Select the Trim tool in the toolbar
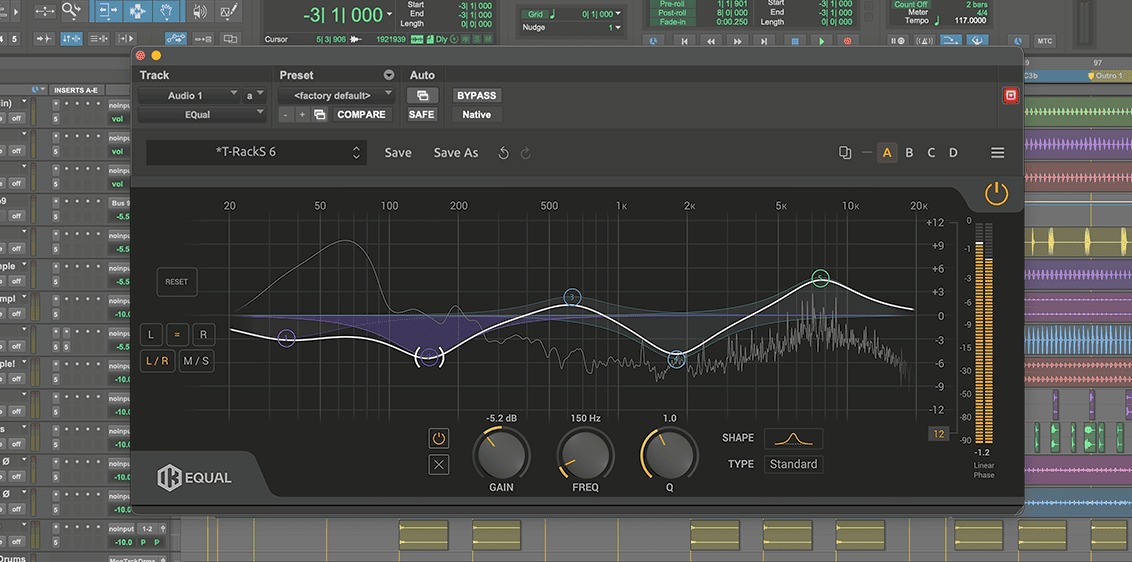Screen dimensions: 1132x562 pos(107,10)
